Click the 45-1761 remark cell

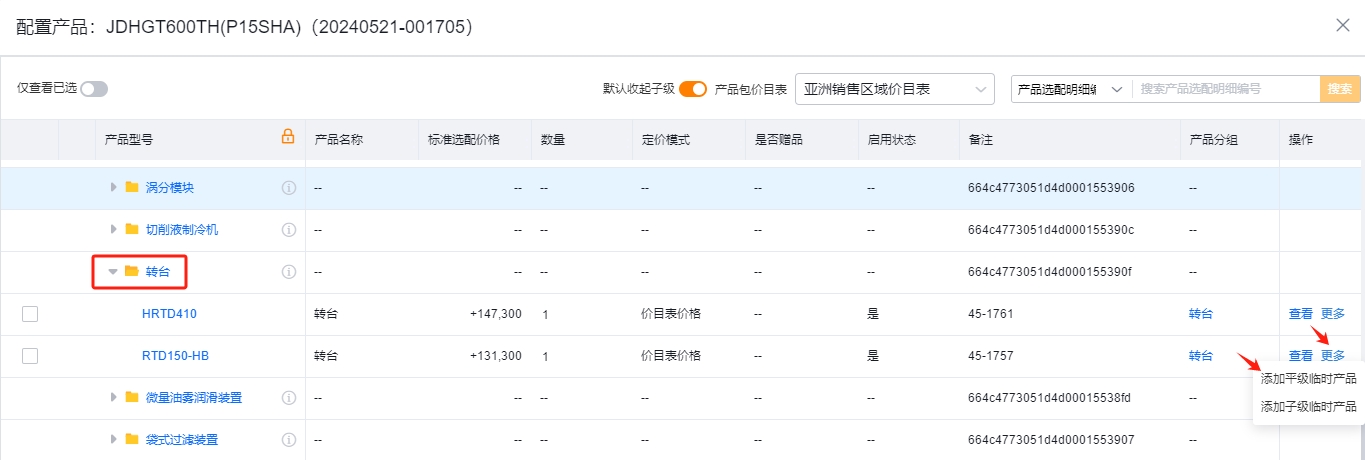coord(991,314)
